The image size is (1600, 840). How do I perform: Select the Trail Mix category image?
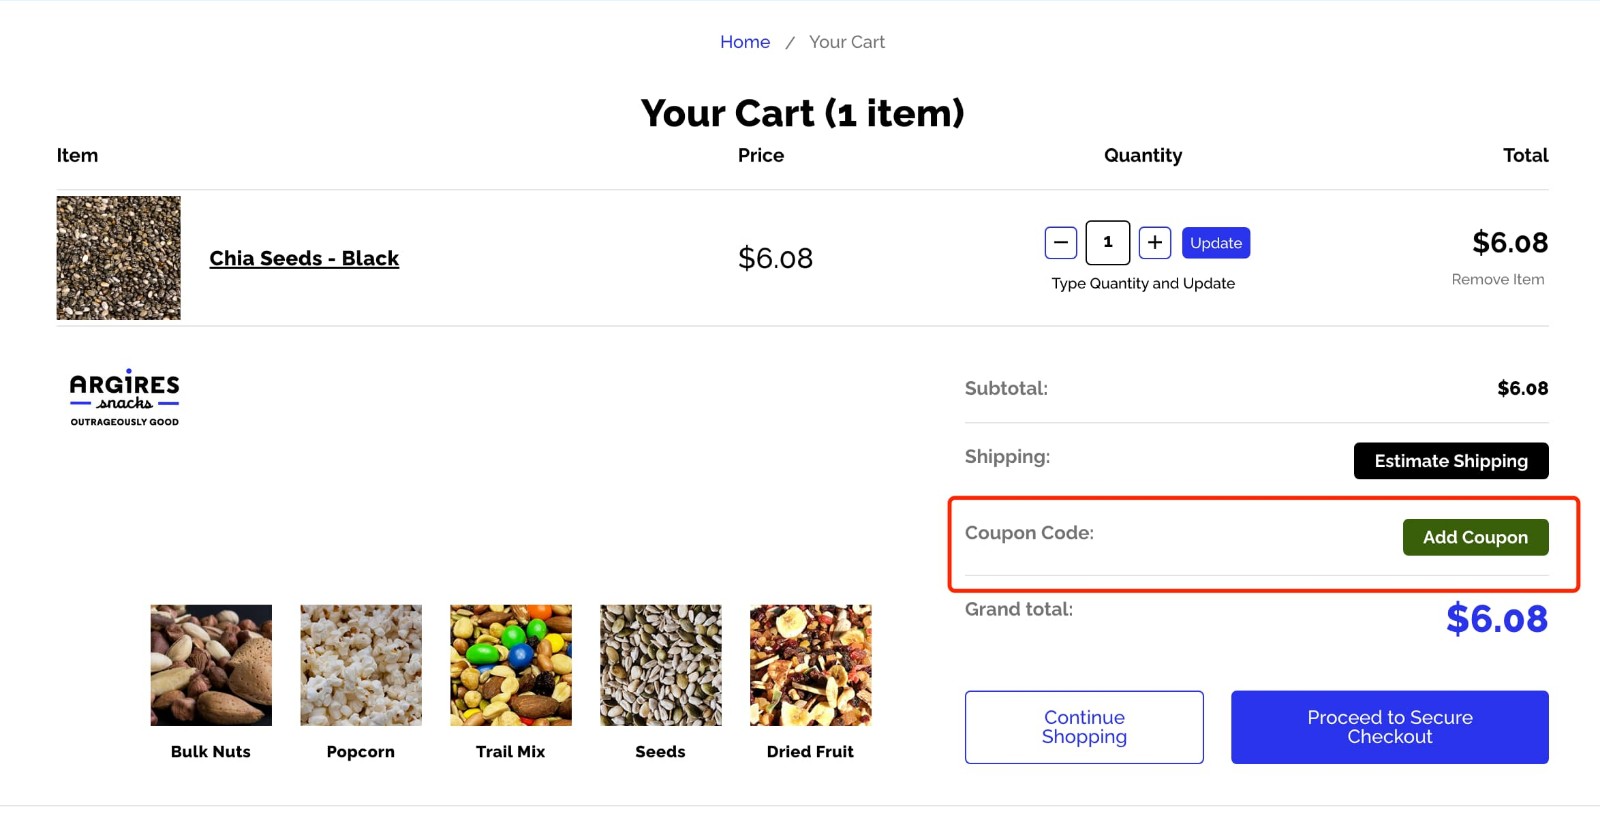click(x=511, y=664)
